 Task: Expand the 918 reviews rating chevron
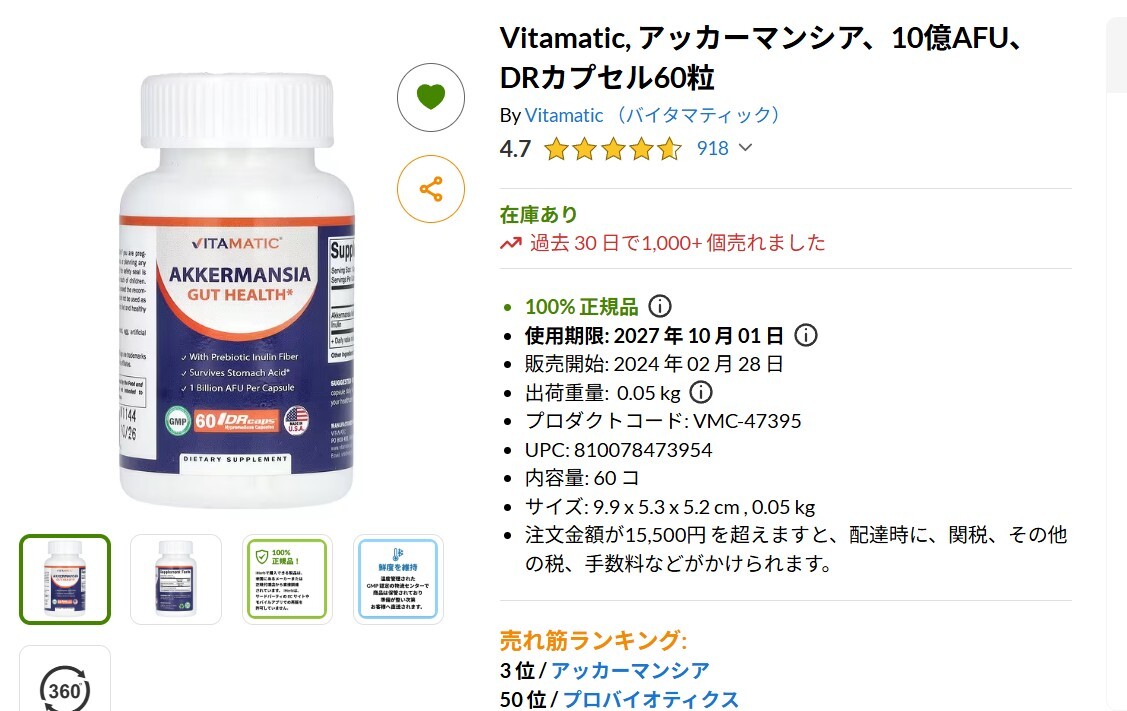[745, 147]
